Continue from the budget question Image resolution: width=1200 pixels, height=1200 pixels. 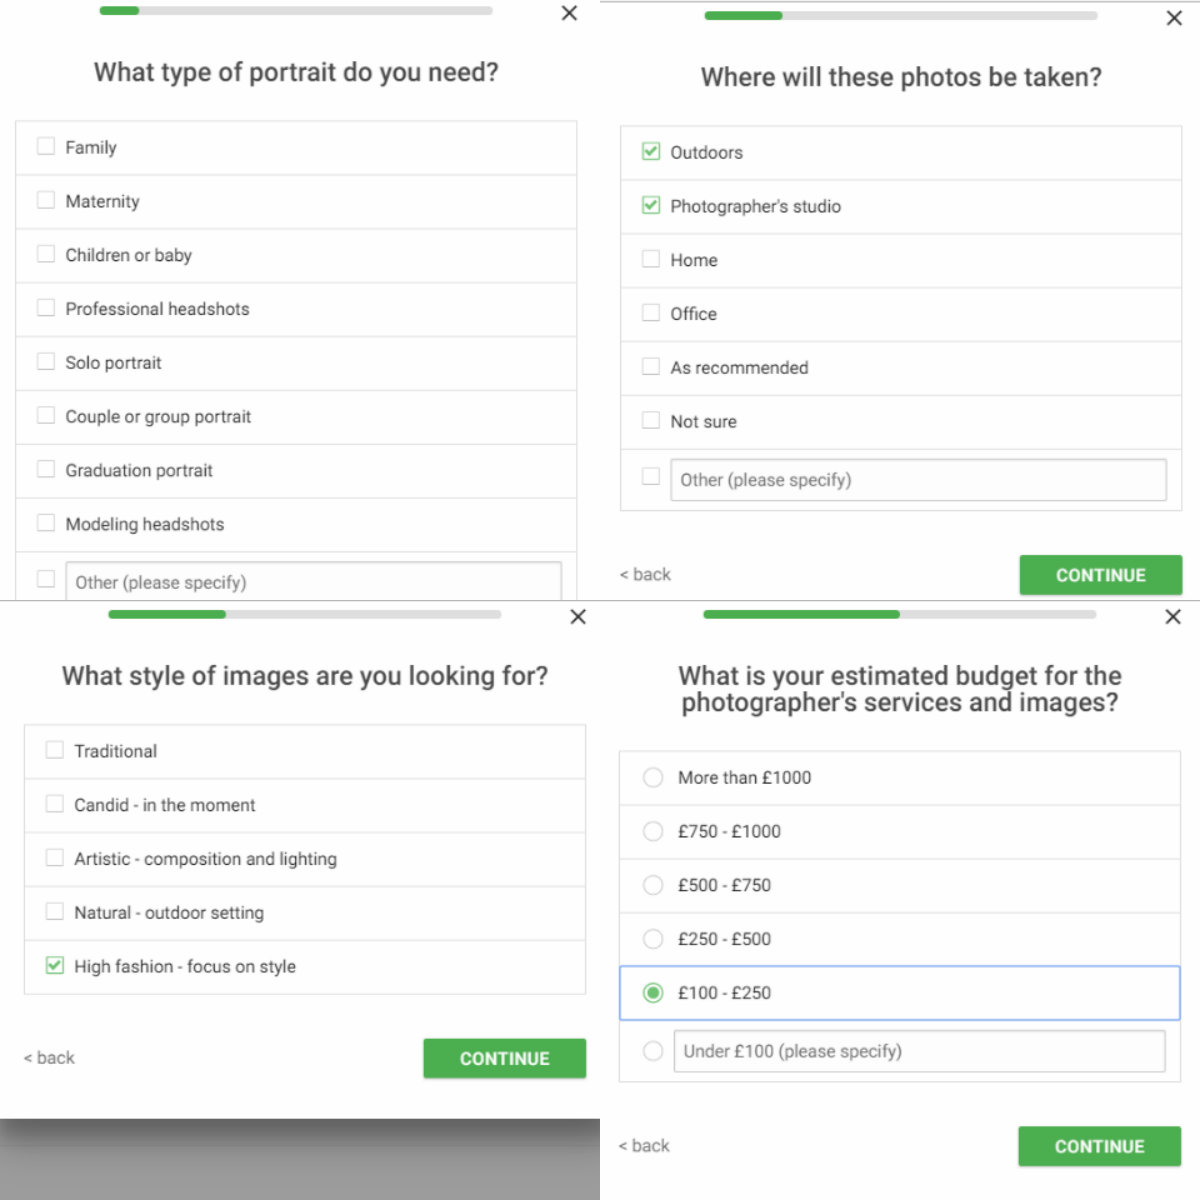pos(1100,1146)
